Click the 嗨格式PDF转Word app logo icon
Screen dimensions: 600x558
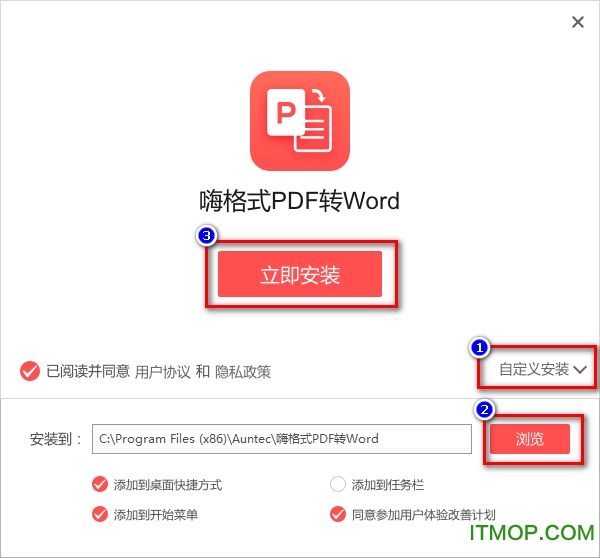pyautogui.click(x=300, y=121)
